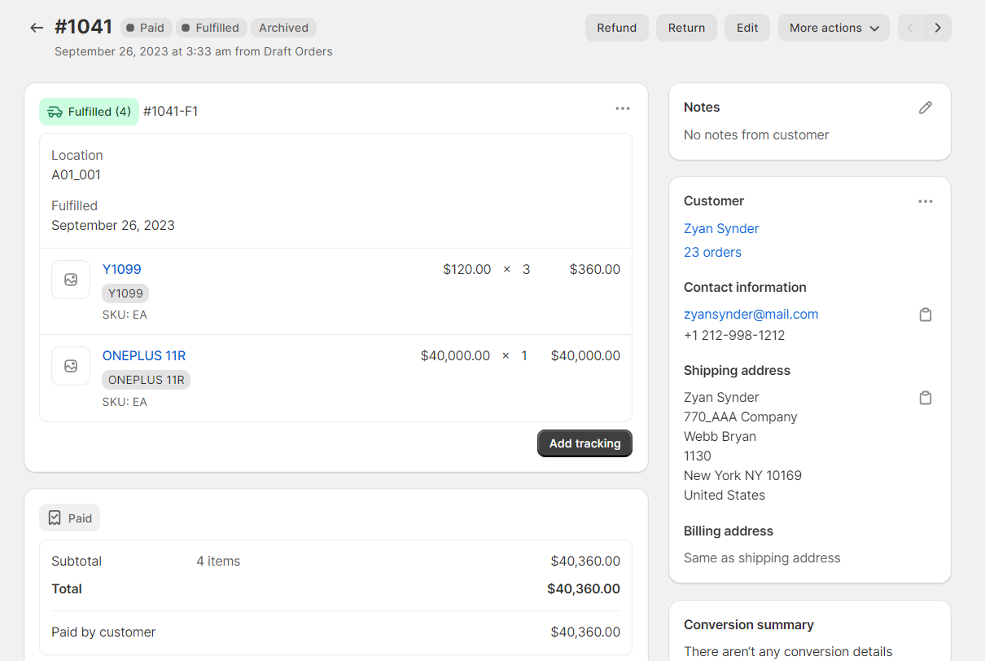The height and width of the screenshot is (662, 986).
Task: Click the previous order chevron
Action: (910, 27)
